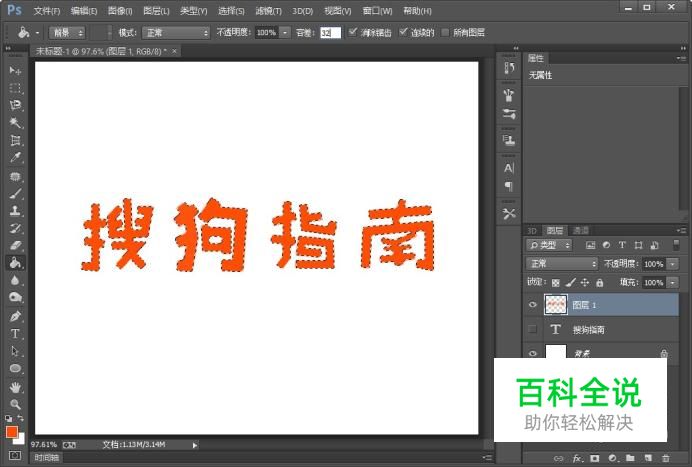Select the Eyedropper tool
Image resolution: width=692 pixels, height=467 pixels.
click(15, 158)
